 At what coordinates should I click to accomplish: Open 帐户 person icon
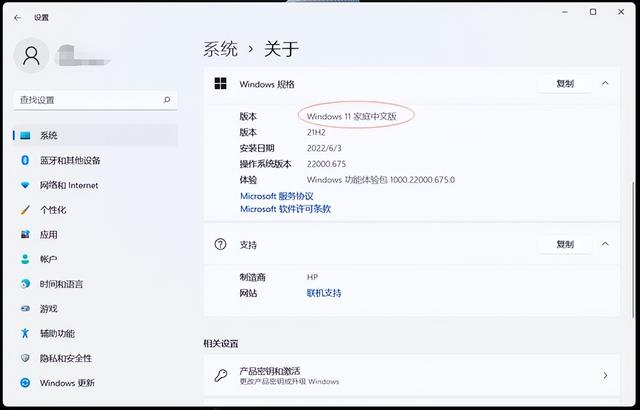coord(25,259)
